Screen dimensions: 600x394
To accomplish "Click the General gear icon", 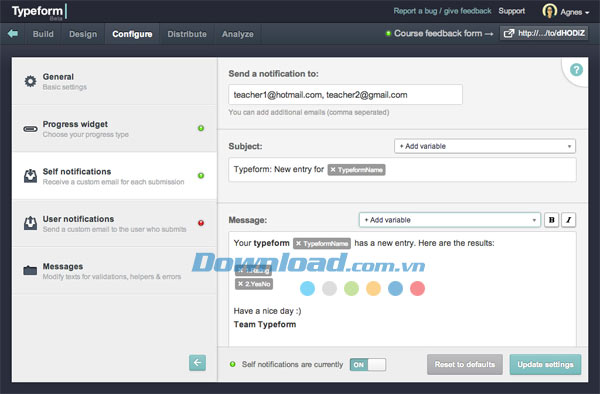I will 30,81.
